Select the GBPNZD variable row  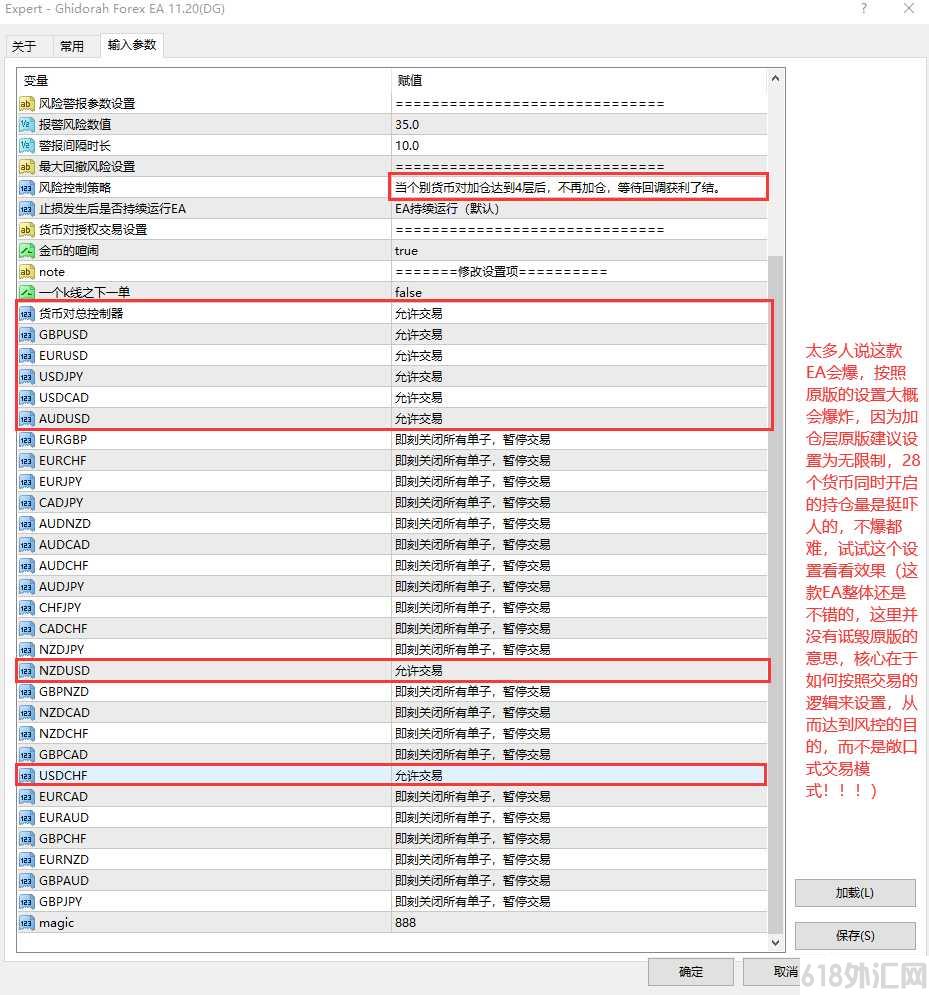pyautogui.click(x=392, y=692)
